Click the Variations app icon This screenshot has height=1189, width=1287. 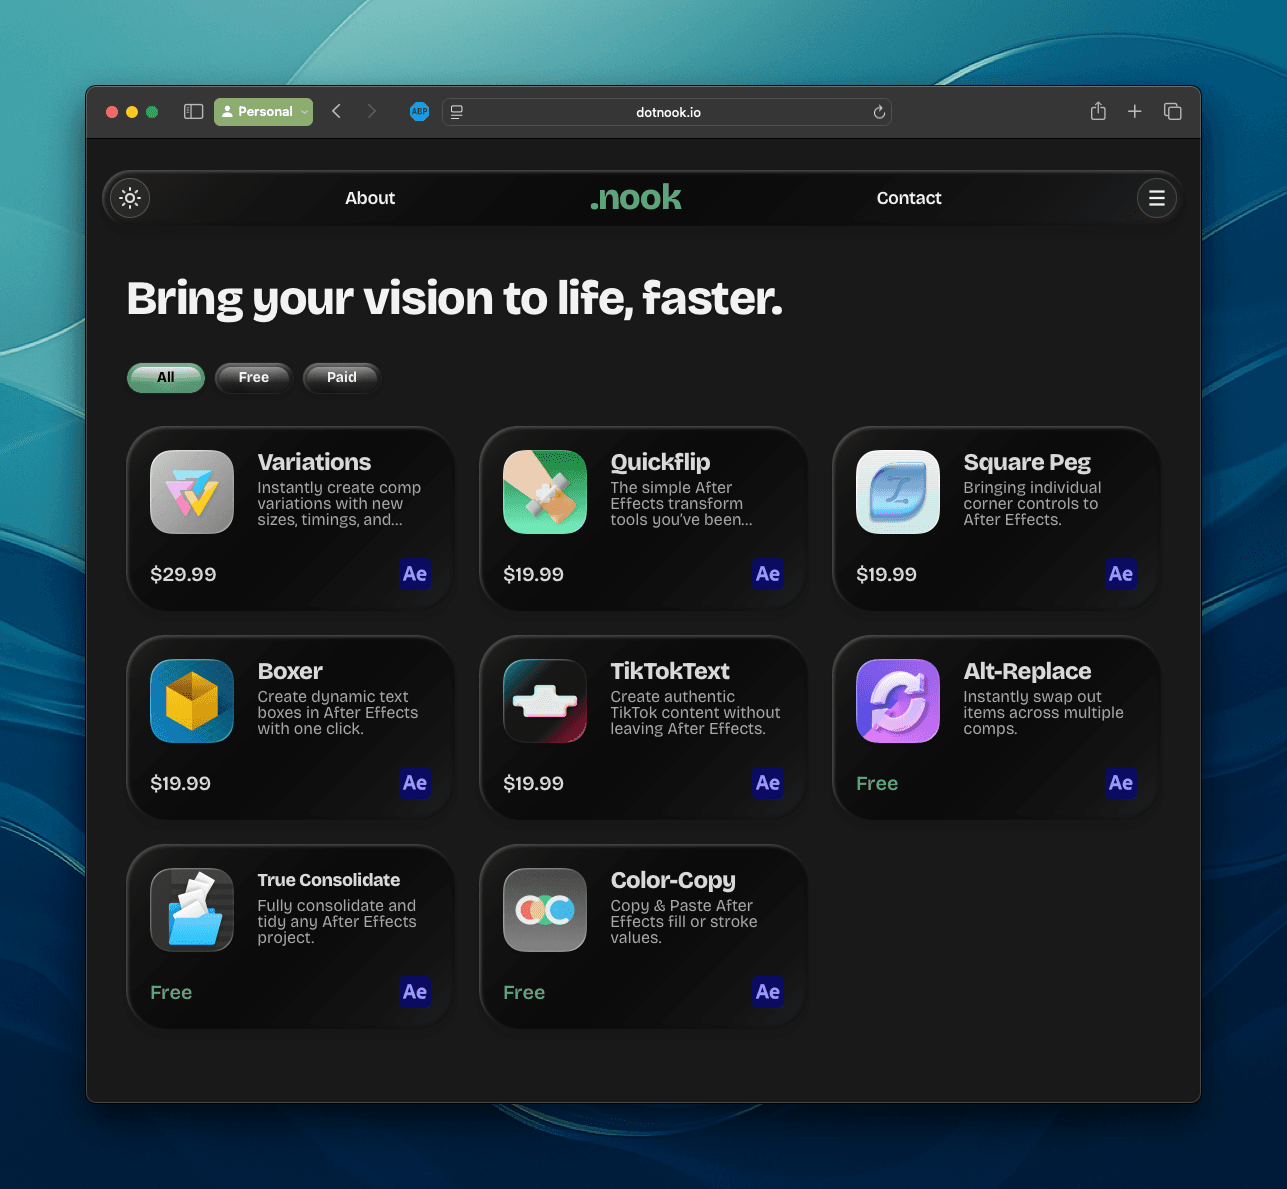pos(192,492)
